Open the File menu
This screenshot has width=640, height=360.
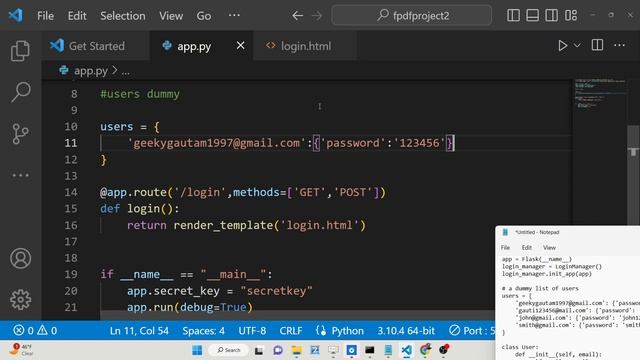(45, 16)
